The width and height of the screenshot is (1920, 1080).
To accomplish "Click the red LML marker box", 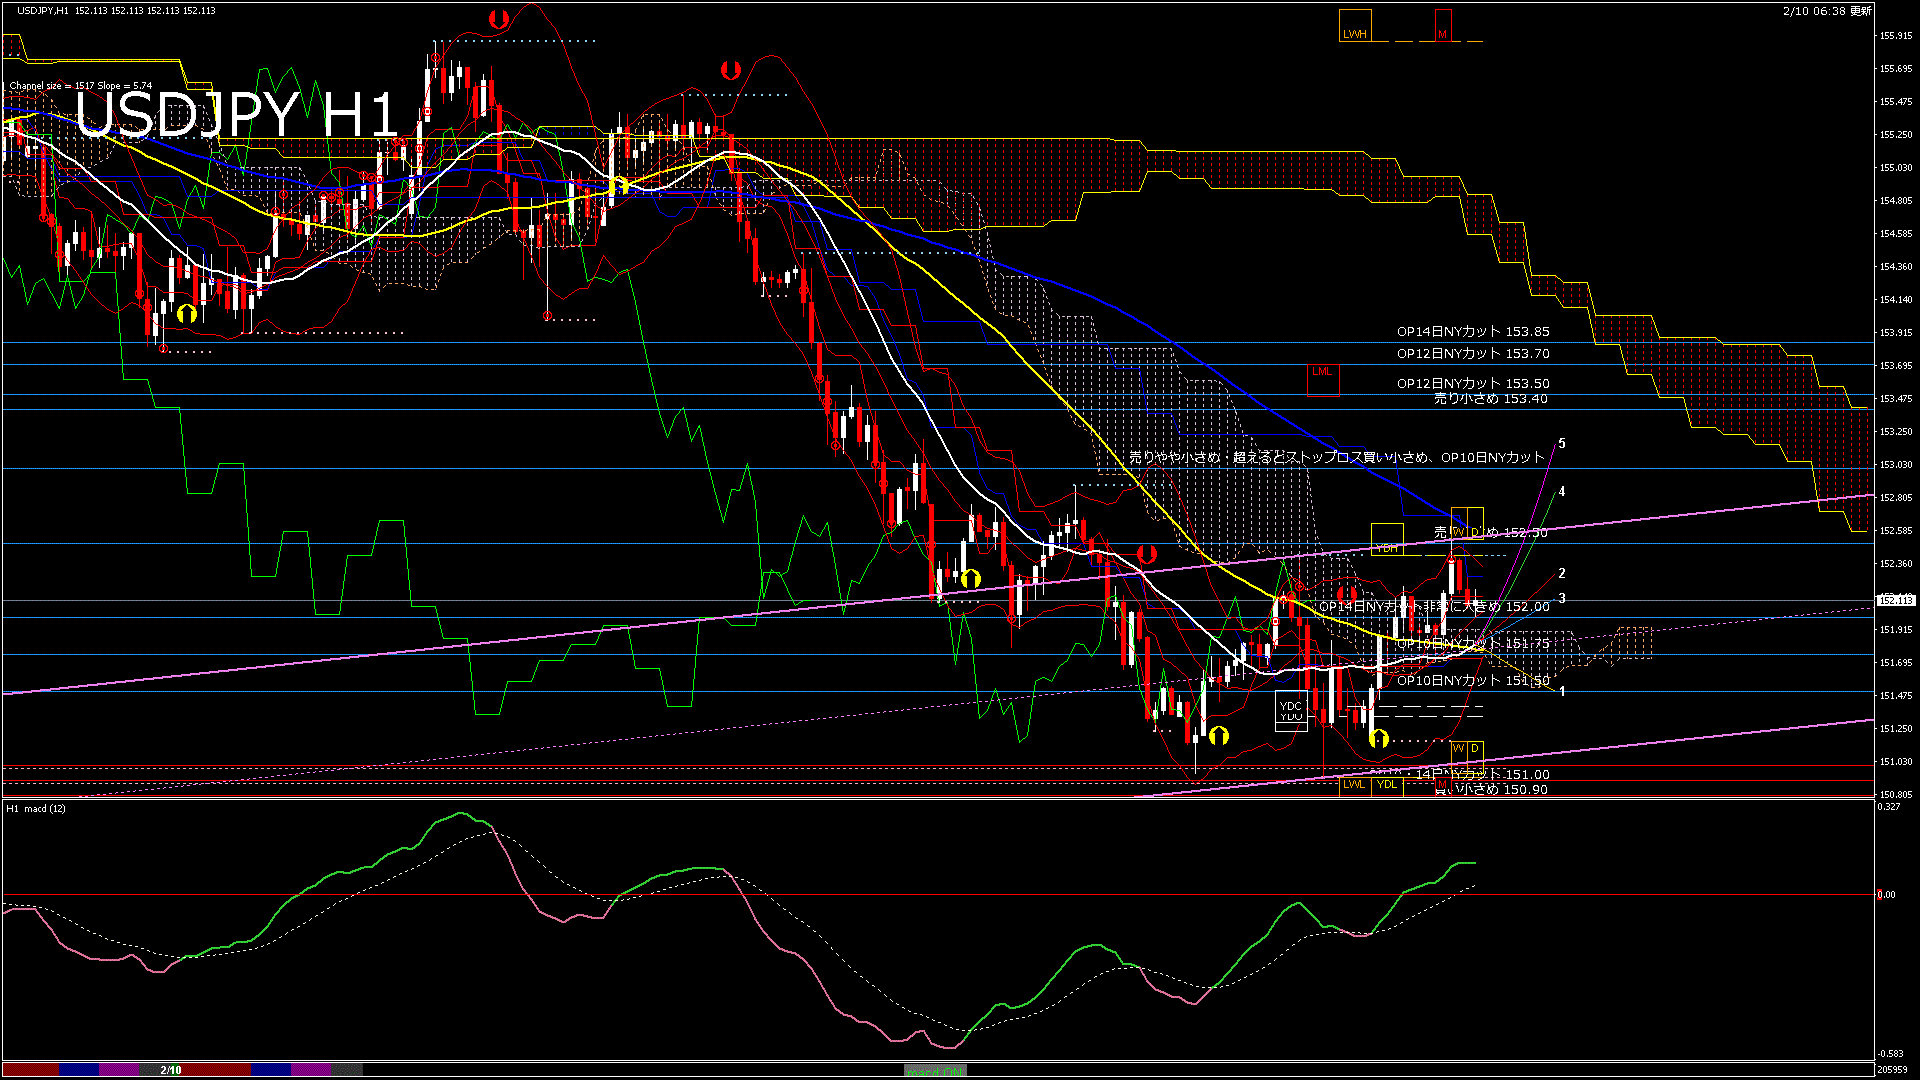I will coord(1322,379).
